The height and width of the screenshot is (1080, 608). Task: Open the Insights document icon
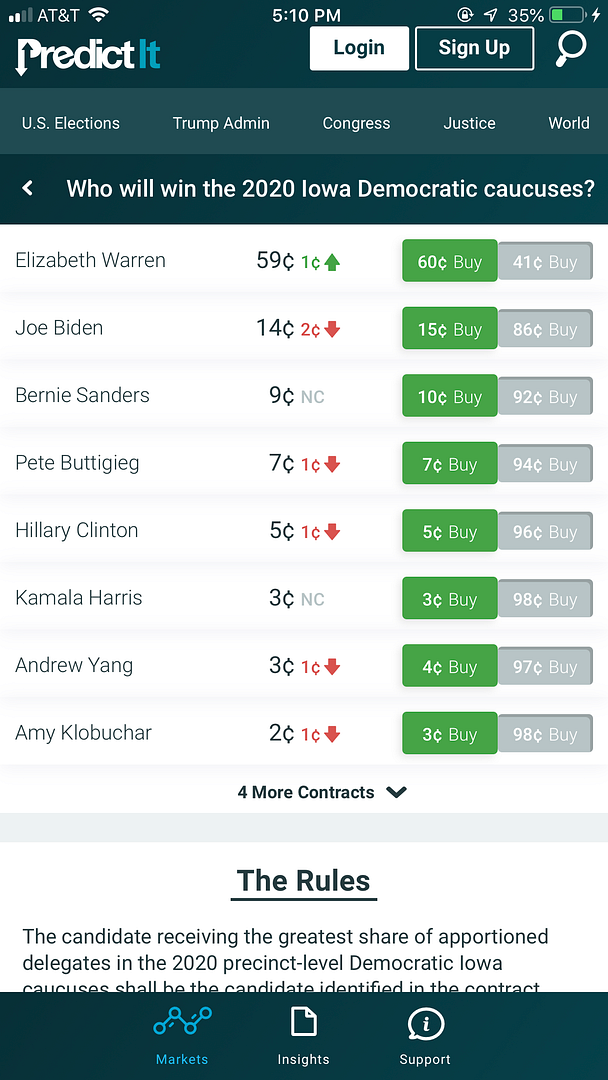point(303,1024)
